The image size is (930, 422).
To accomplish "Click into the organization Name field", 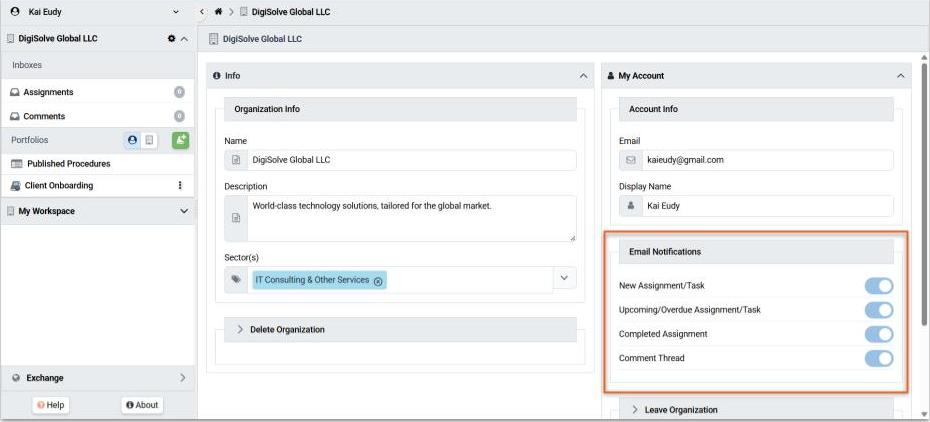I will tap(410, 160).
